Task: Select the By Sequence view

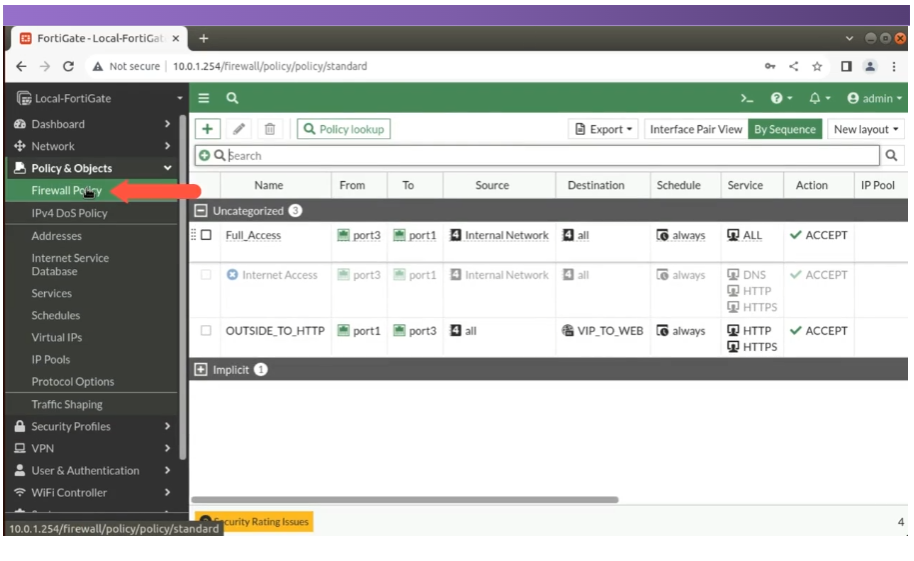Action: tap(785, 129)
